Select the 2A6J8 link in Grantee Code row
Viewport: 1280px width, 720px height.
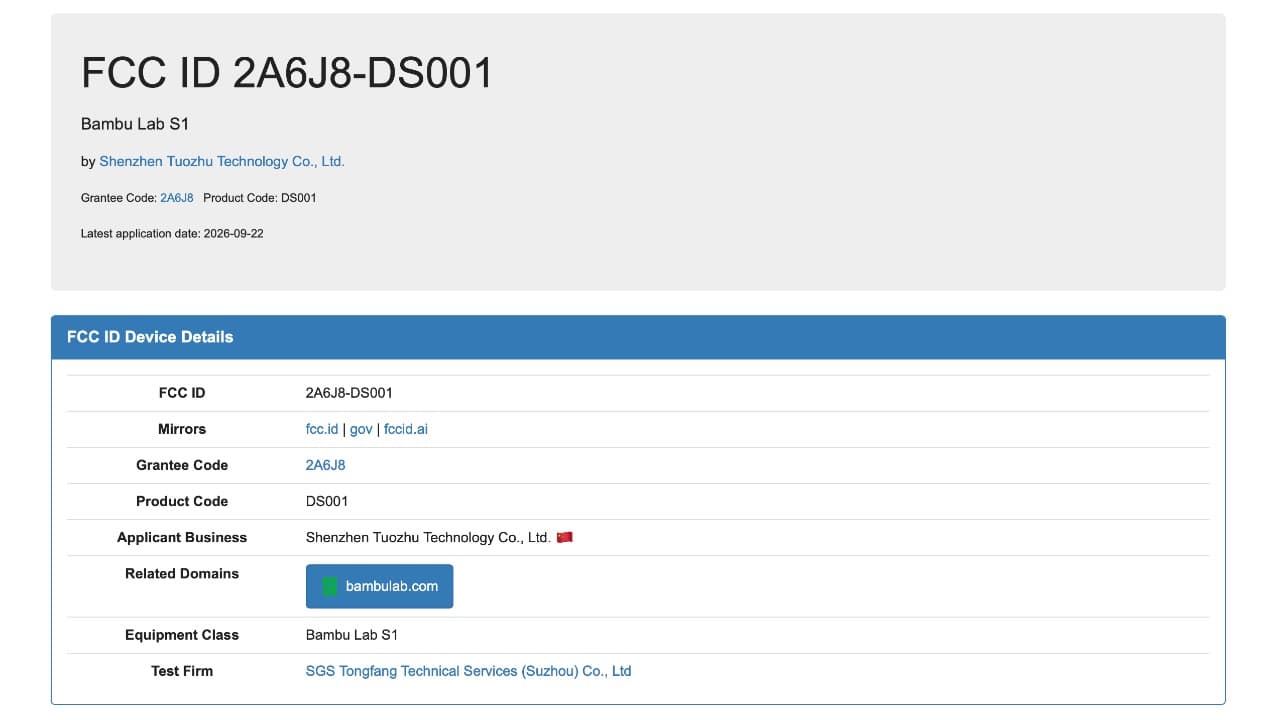click(x=326, y=465)
